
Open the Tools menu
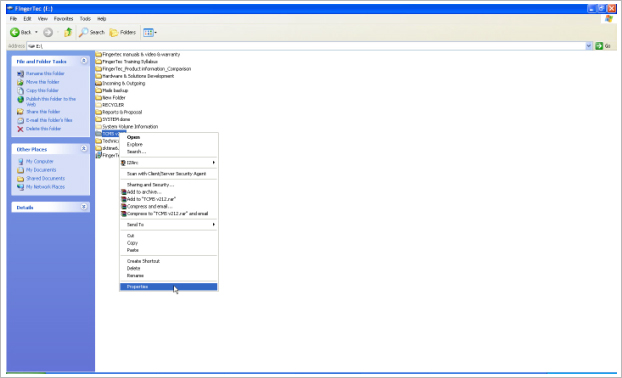[x=85, y=19]
